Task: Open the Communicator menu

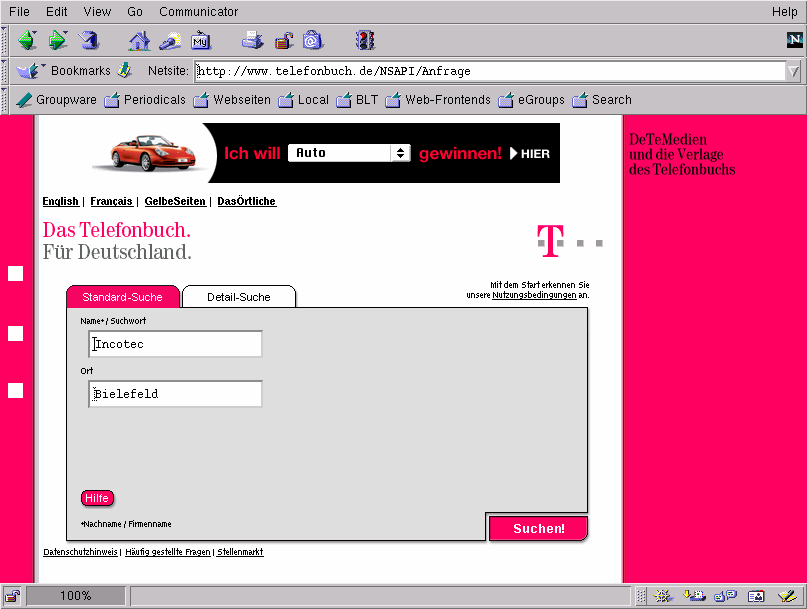Action: coord(198,11)
